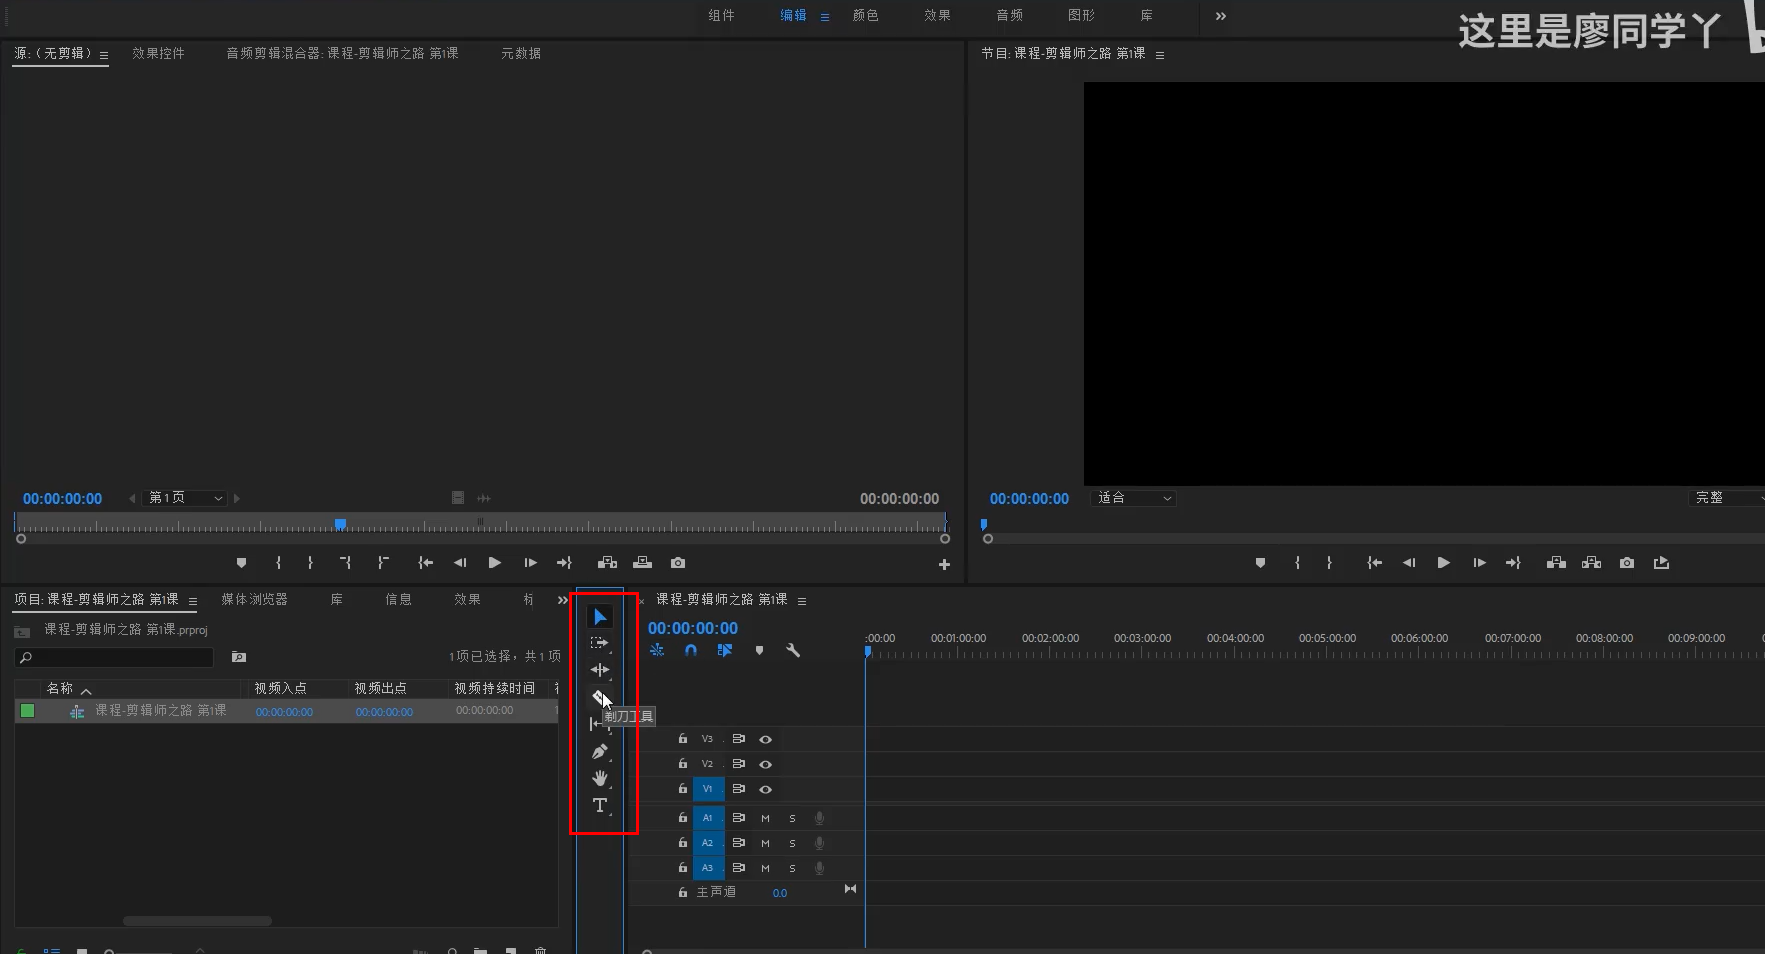Add a marker in the timeline panel
Screen dimensions: 1765x954
tap(759, 650)
